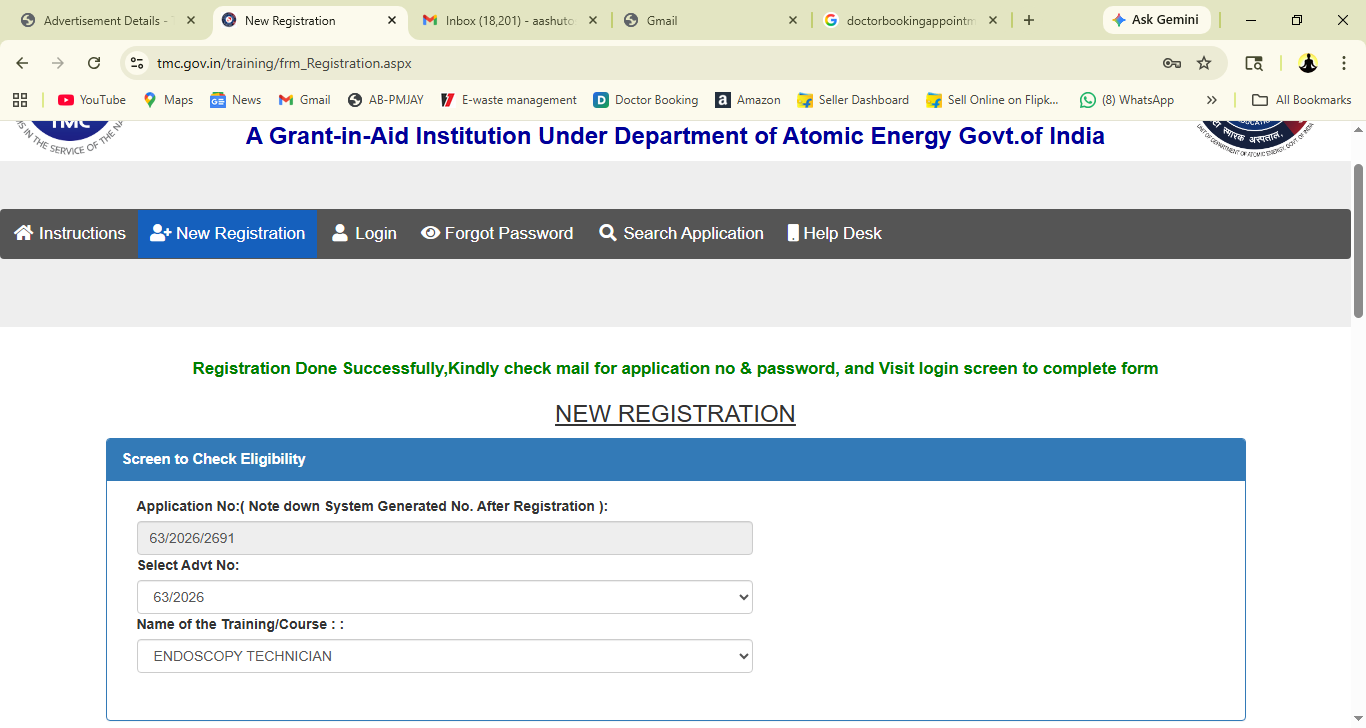Open the Search Application menu item

[x=681, y=233]
